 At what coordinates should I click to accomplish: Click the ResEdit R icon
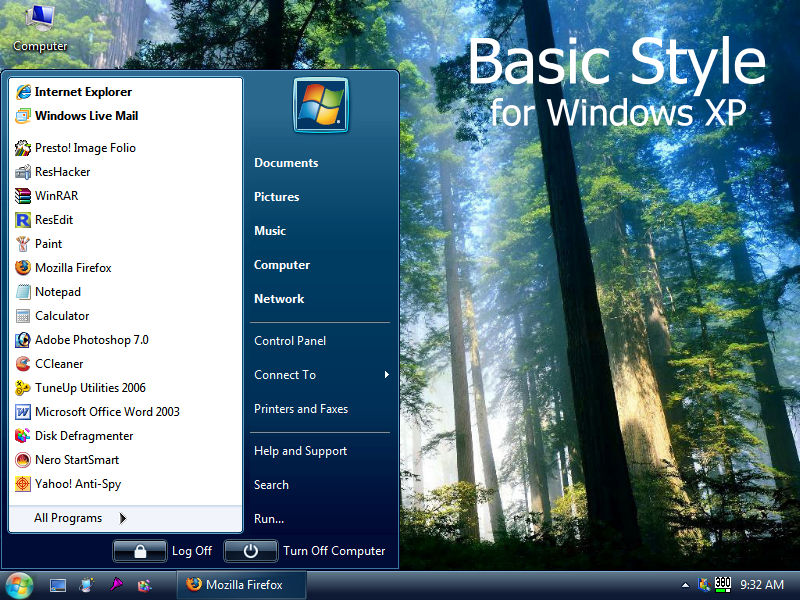point(23,220)
